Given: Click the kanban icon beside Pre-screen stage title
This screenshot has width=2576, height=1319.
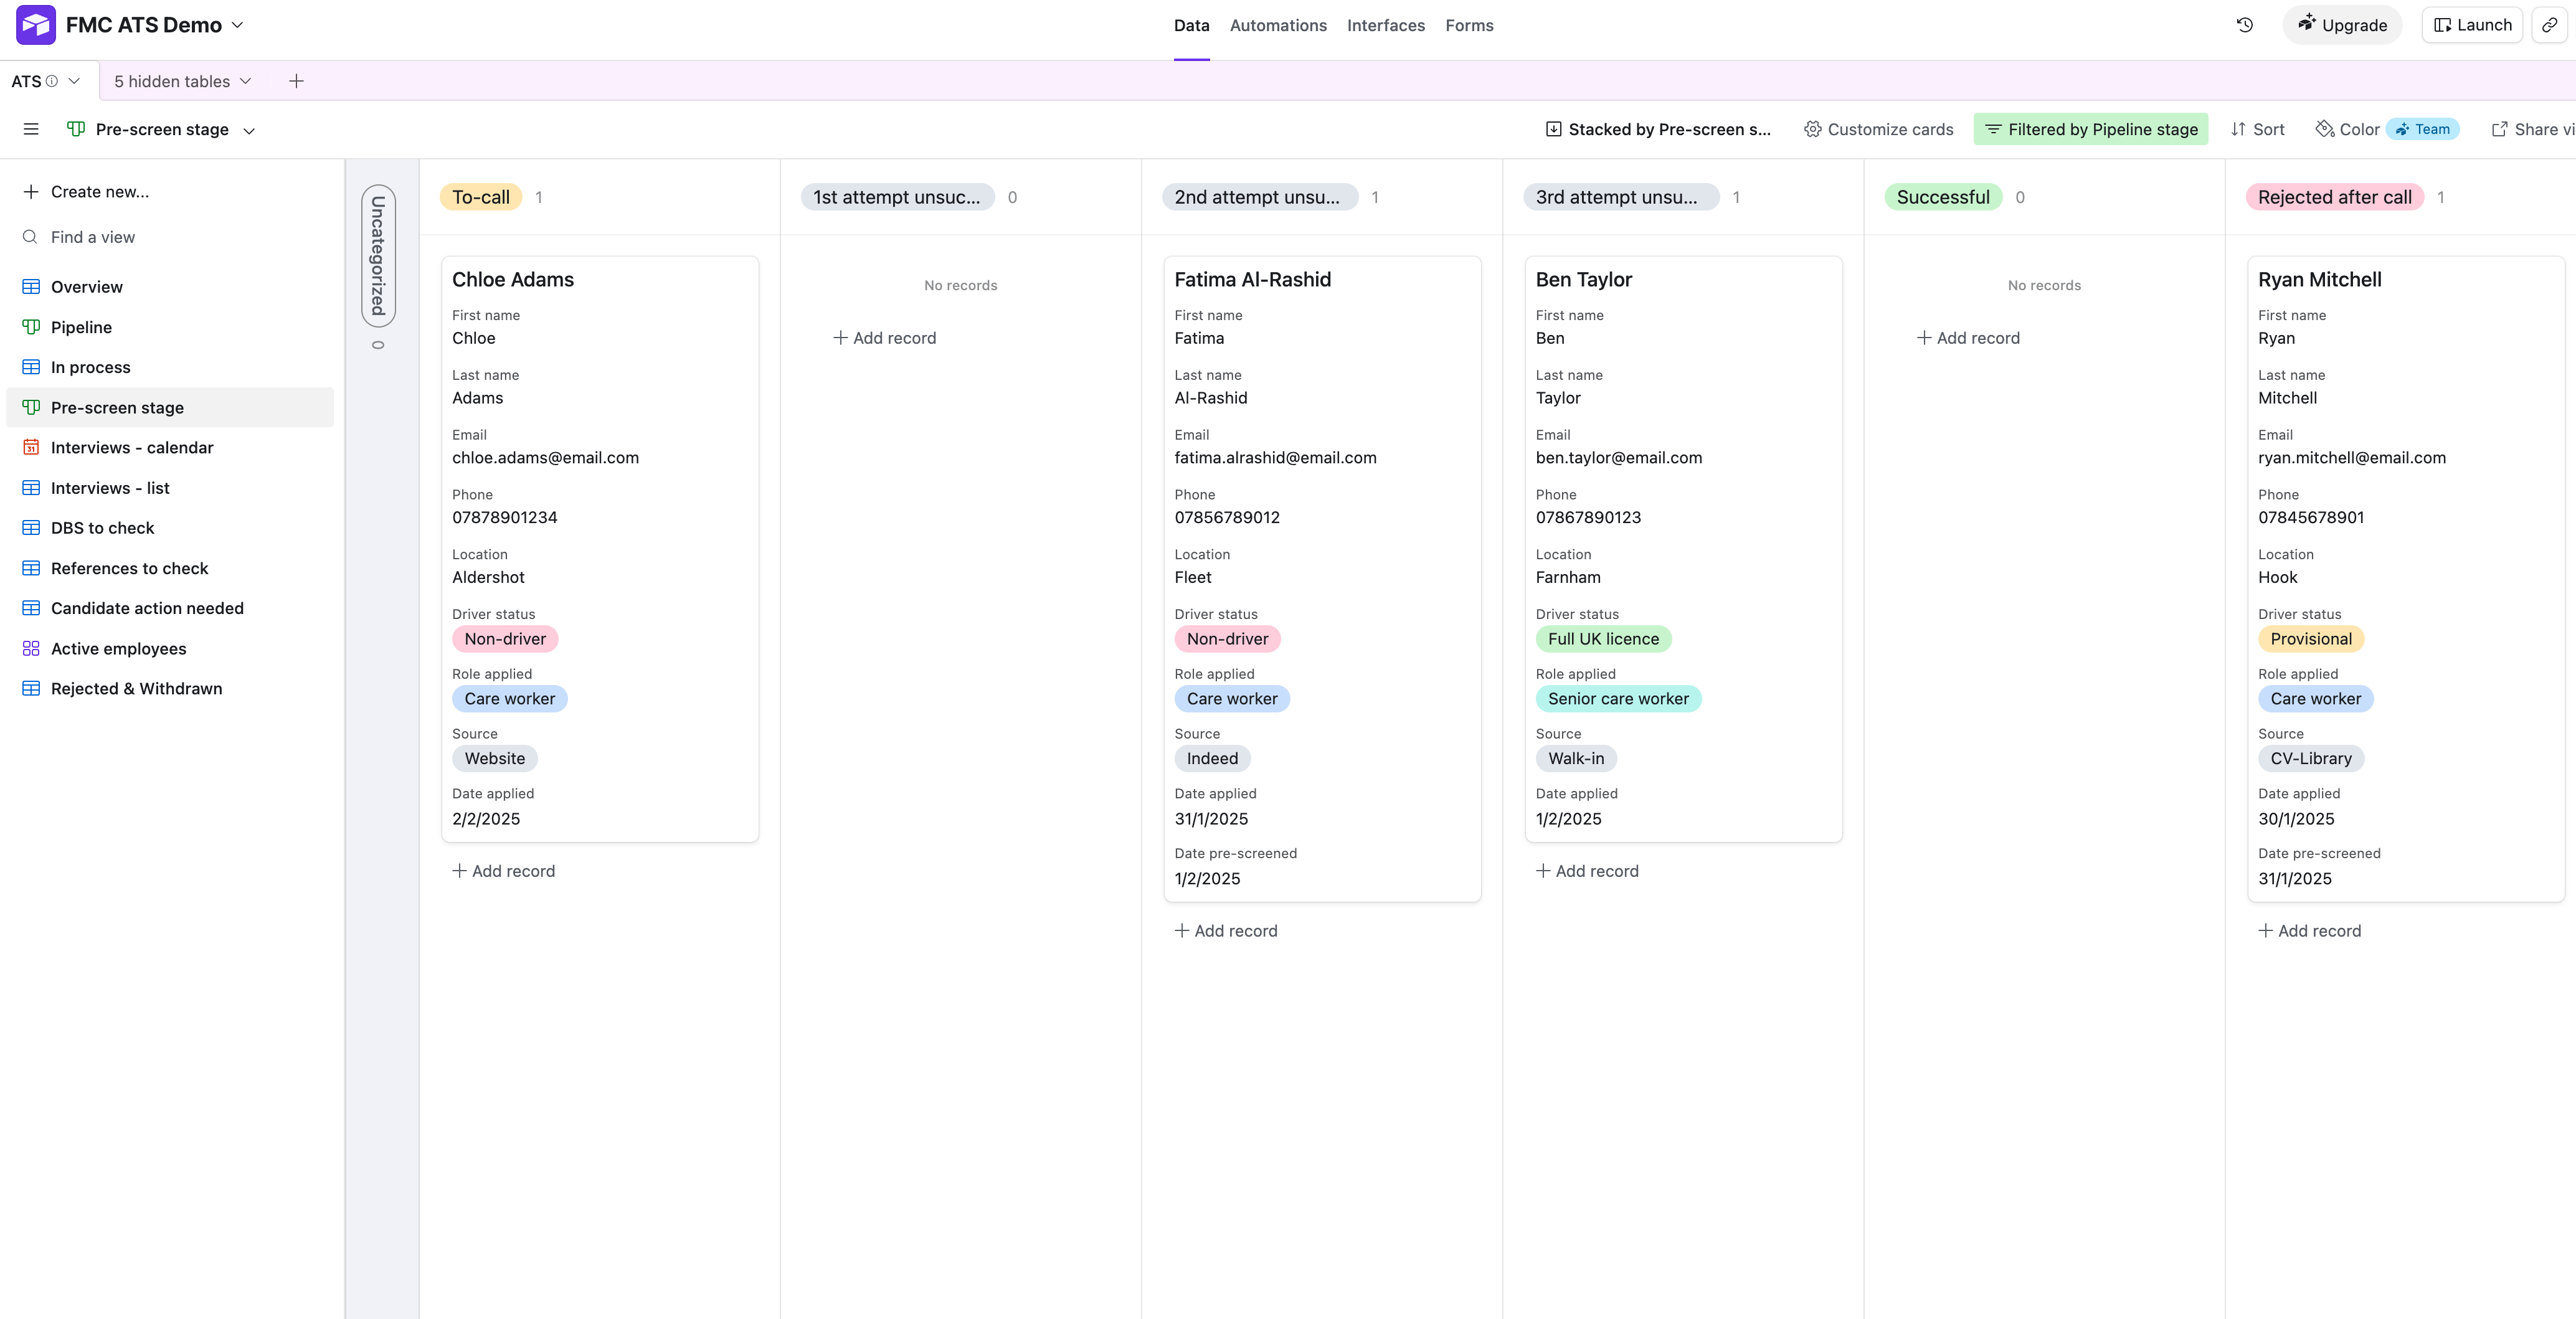Looking at the screenshot, I should coord(76,129).
